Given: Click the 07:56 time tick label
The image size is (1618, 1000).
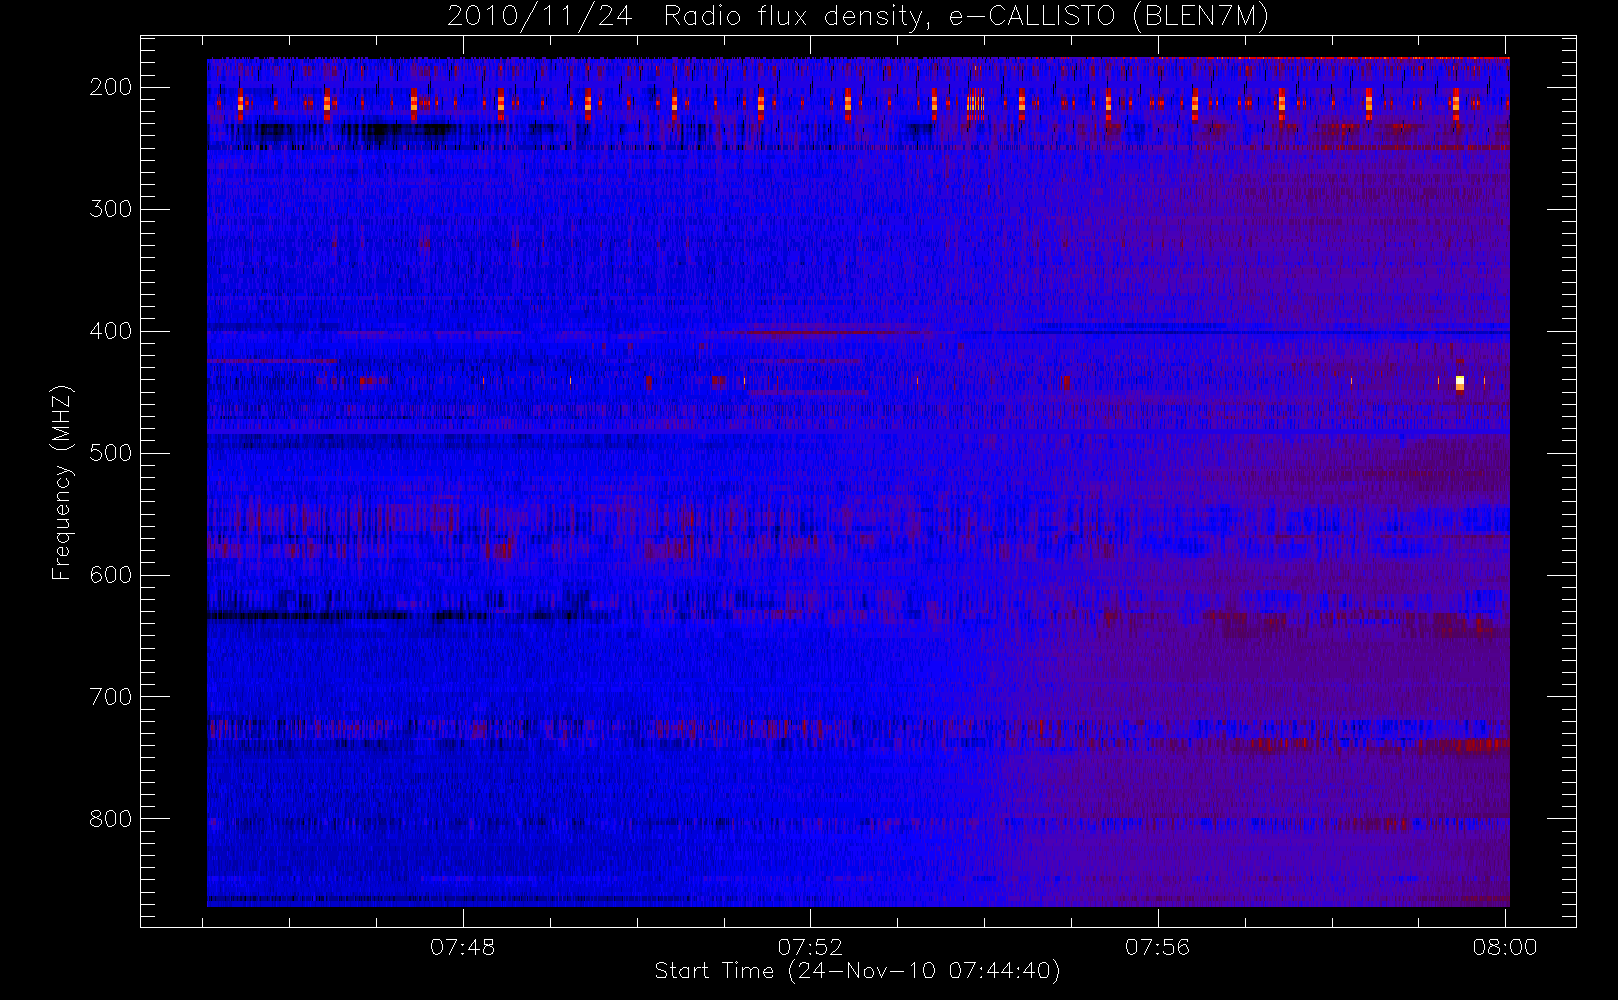Looking at the screenshot, I should [x=1157, y=947].
